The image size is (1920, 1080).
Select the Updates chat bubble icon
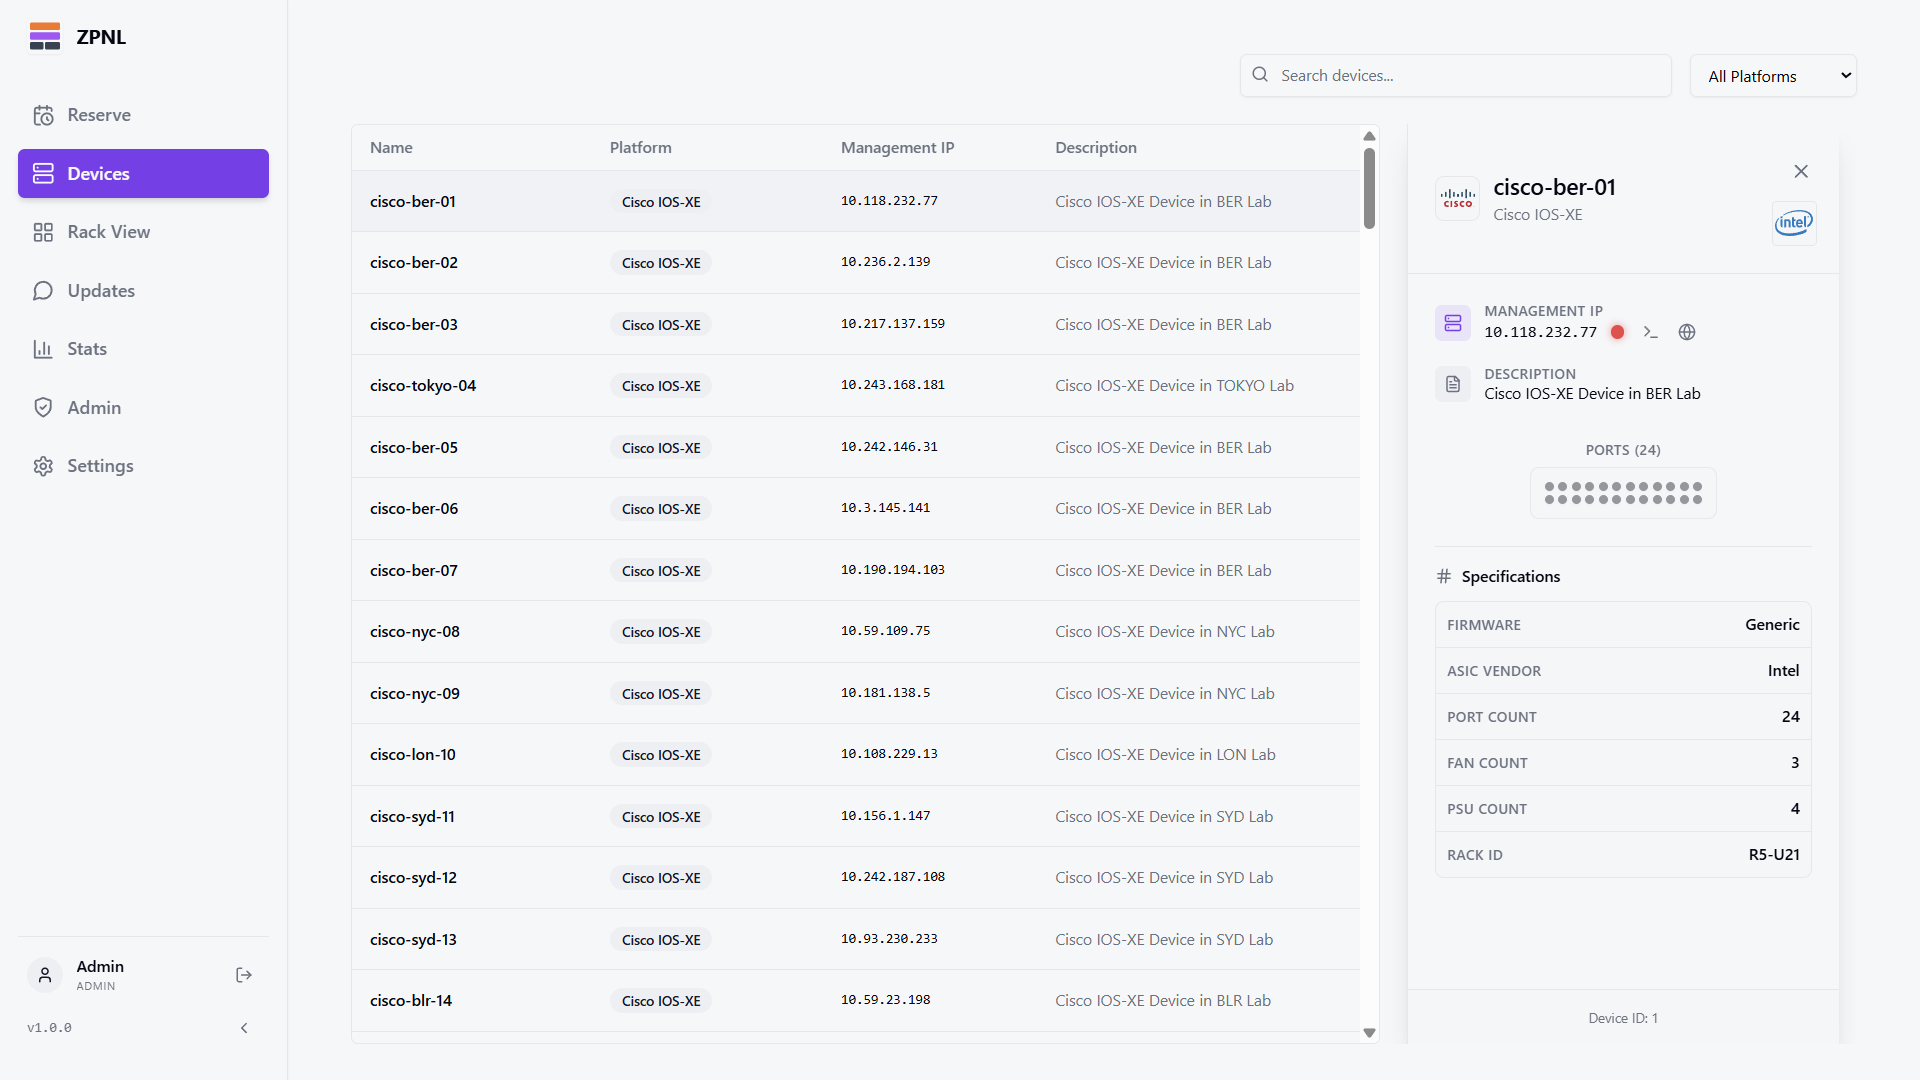point(44,290)
